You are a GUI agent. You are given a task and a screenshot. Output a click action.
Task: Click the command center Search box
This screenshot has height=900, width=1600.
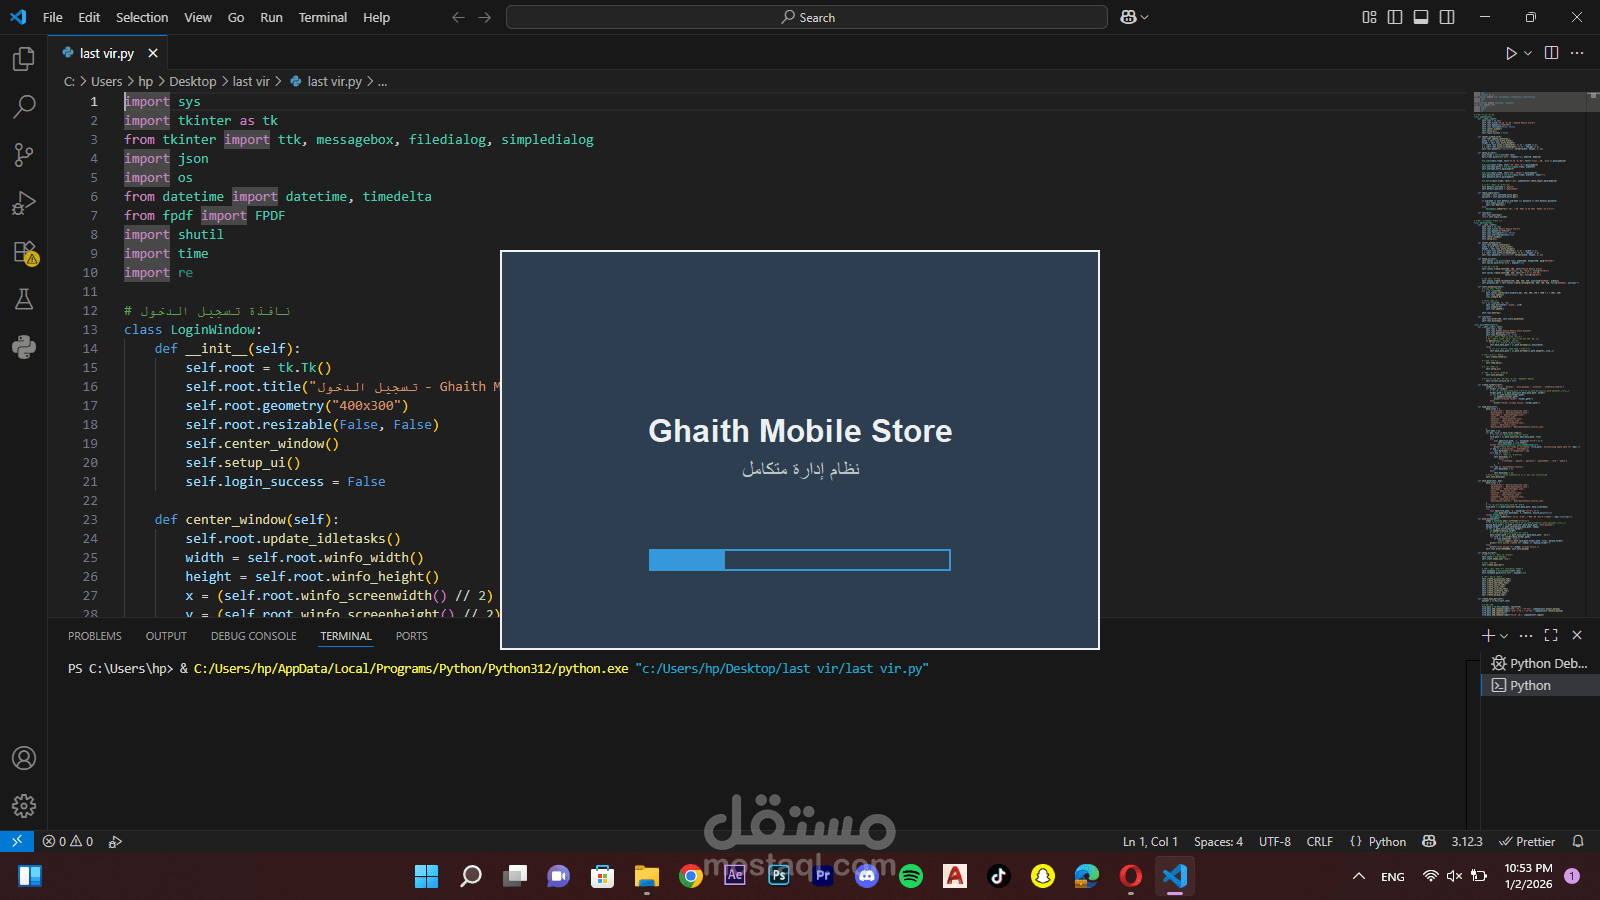807,17
